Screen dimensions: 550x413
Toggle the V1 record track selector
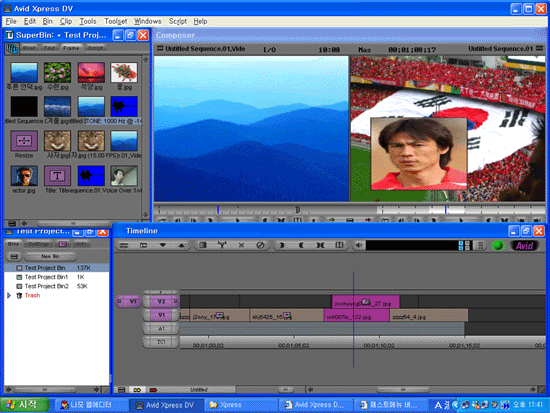click(x=161, y=315)
